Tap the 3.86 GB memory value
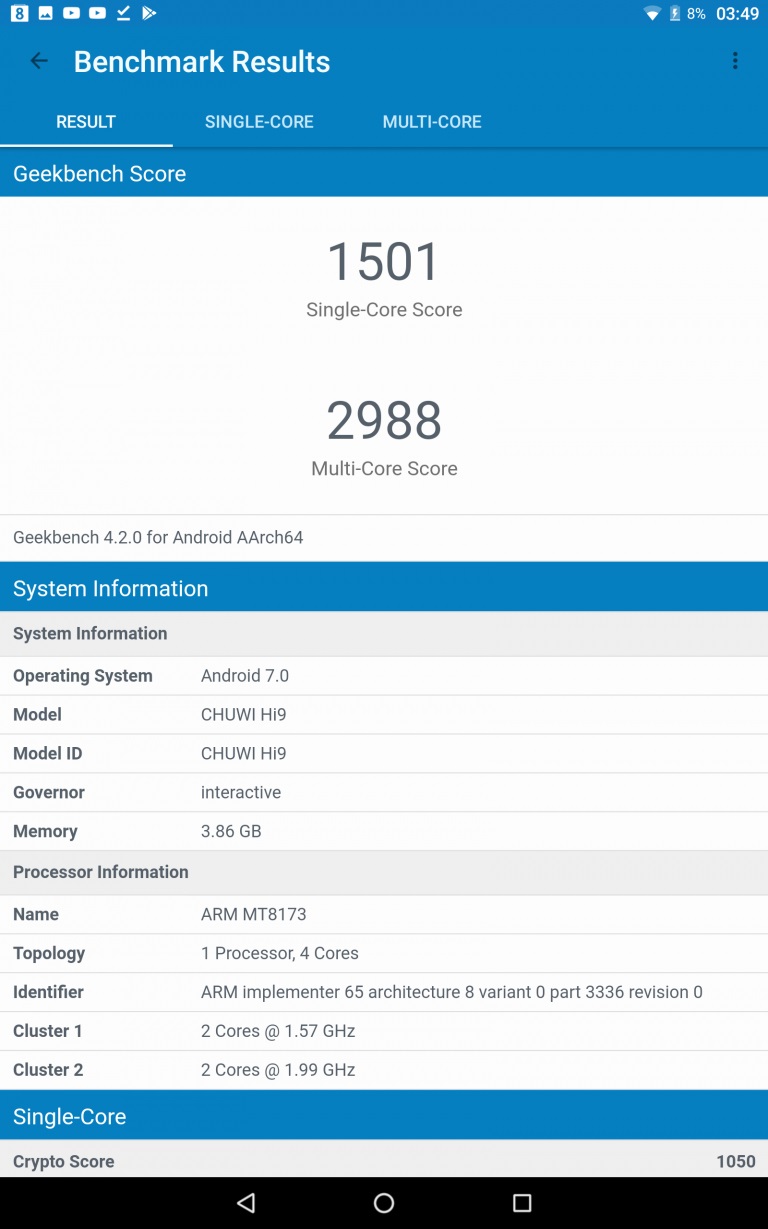Viewport: 768px width, 1229px height. coord(231,832)
